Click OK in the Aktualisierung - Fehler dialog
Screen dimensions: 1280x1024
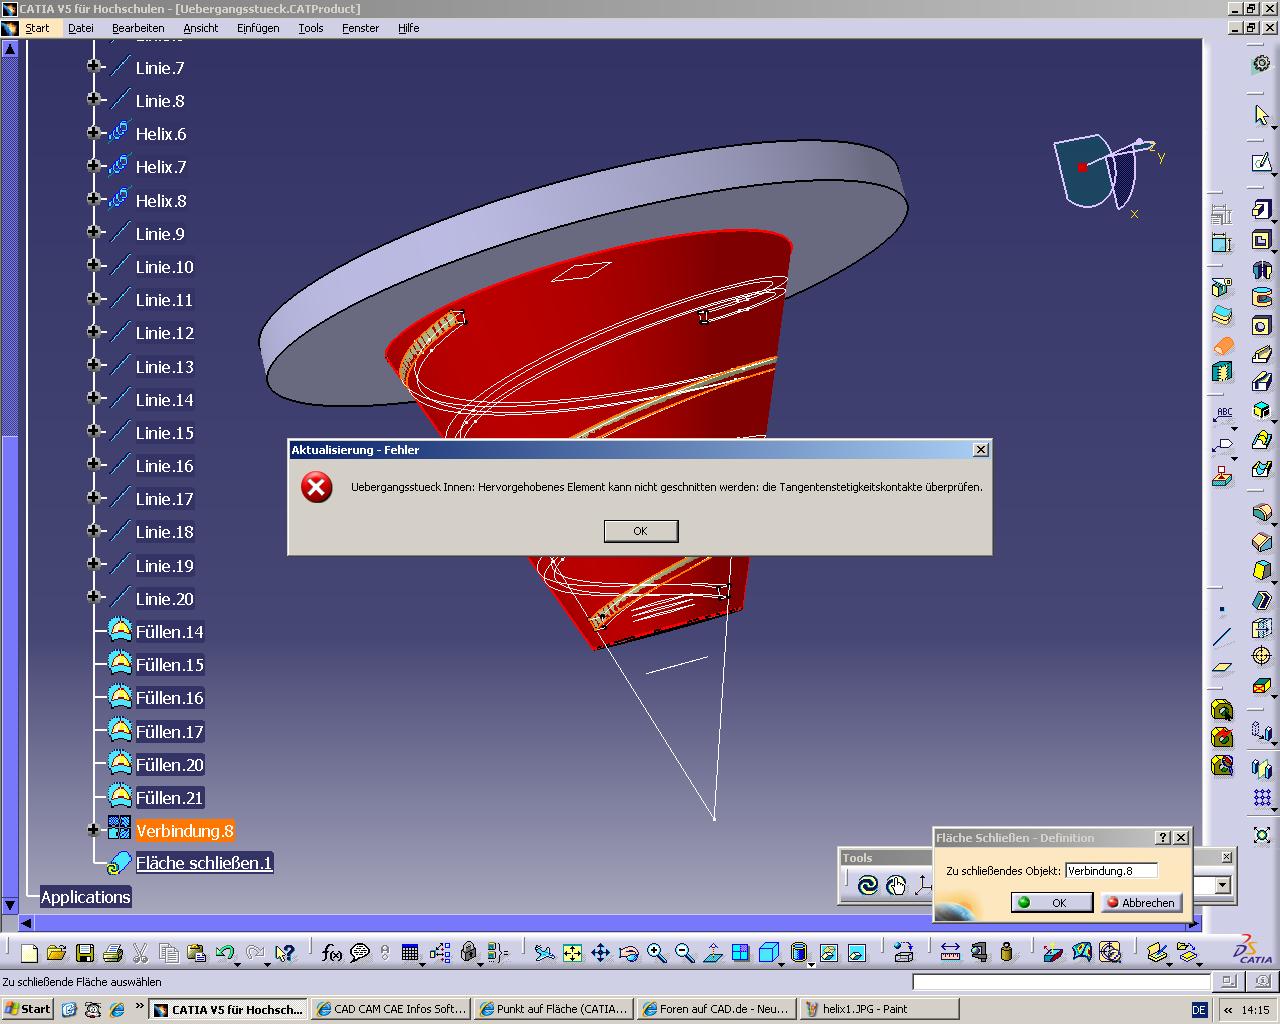coord(641,531)
